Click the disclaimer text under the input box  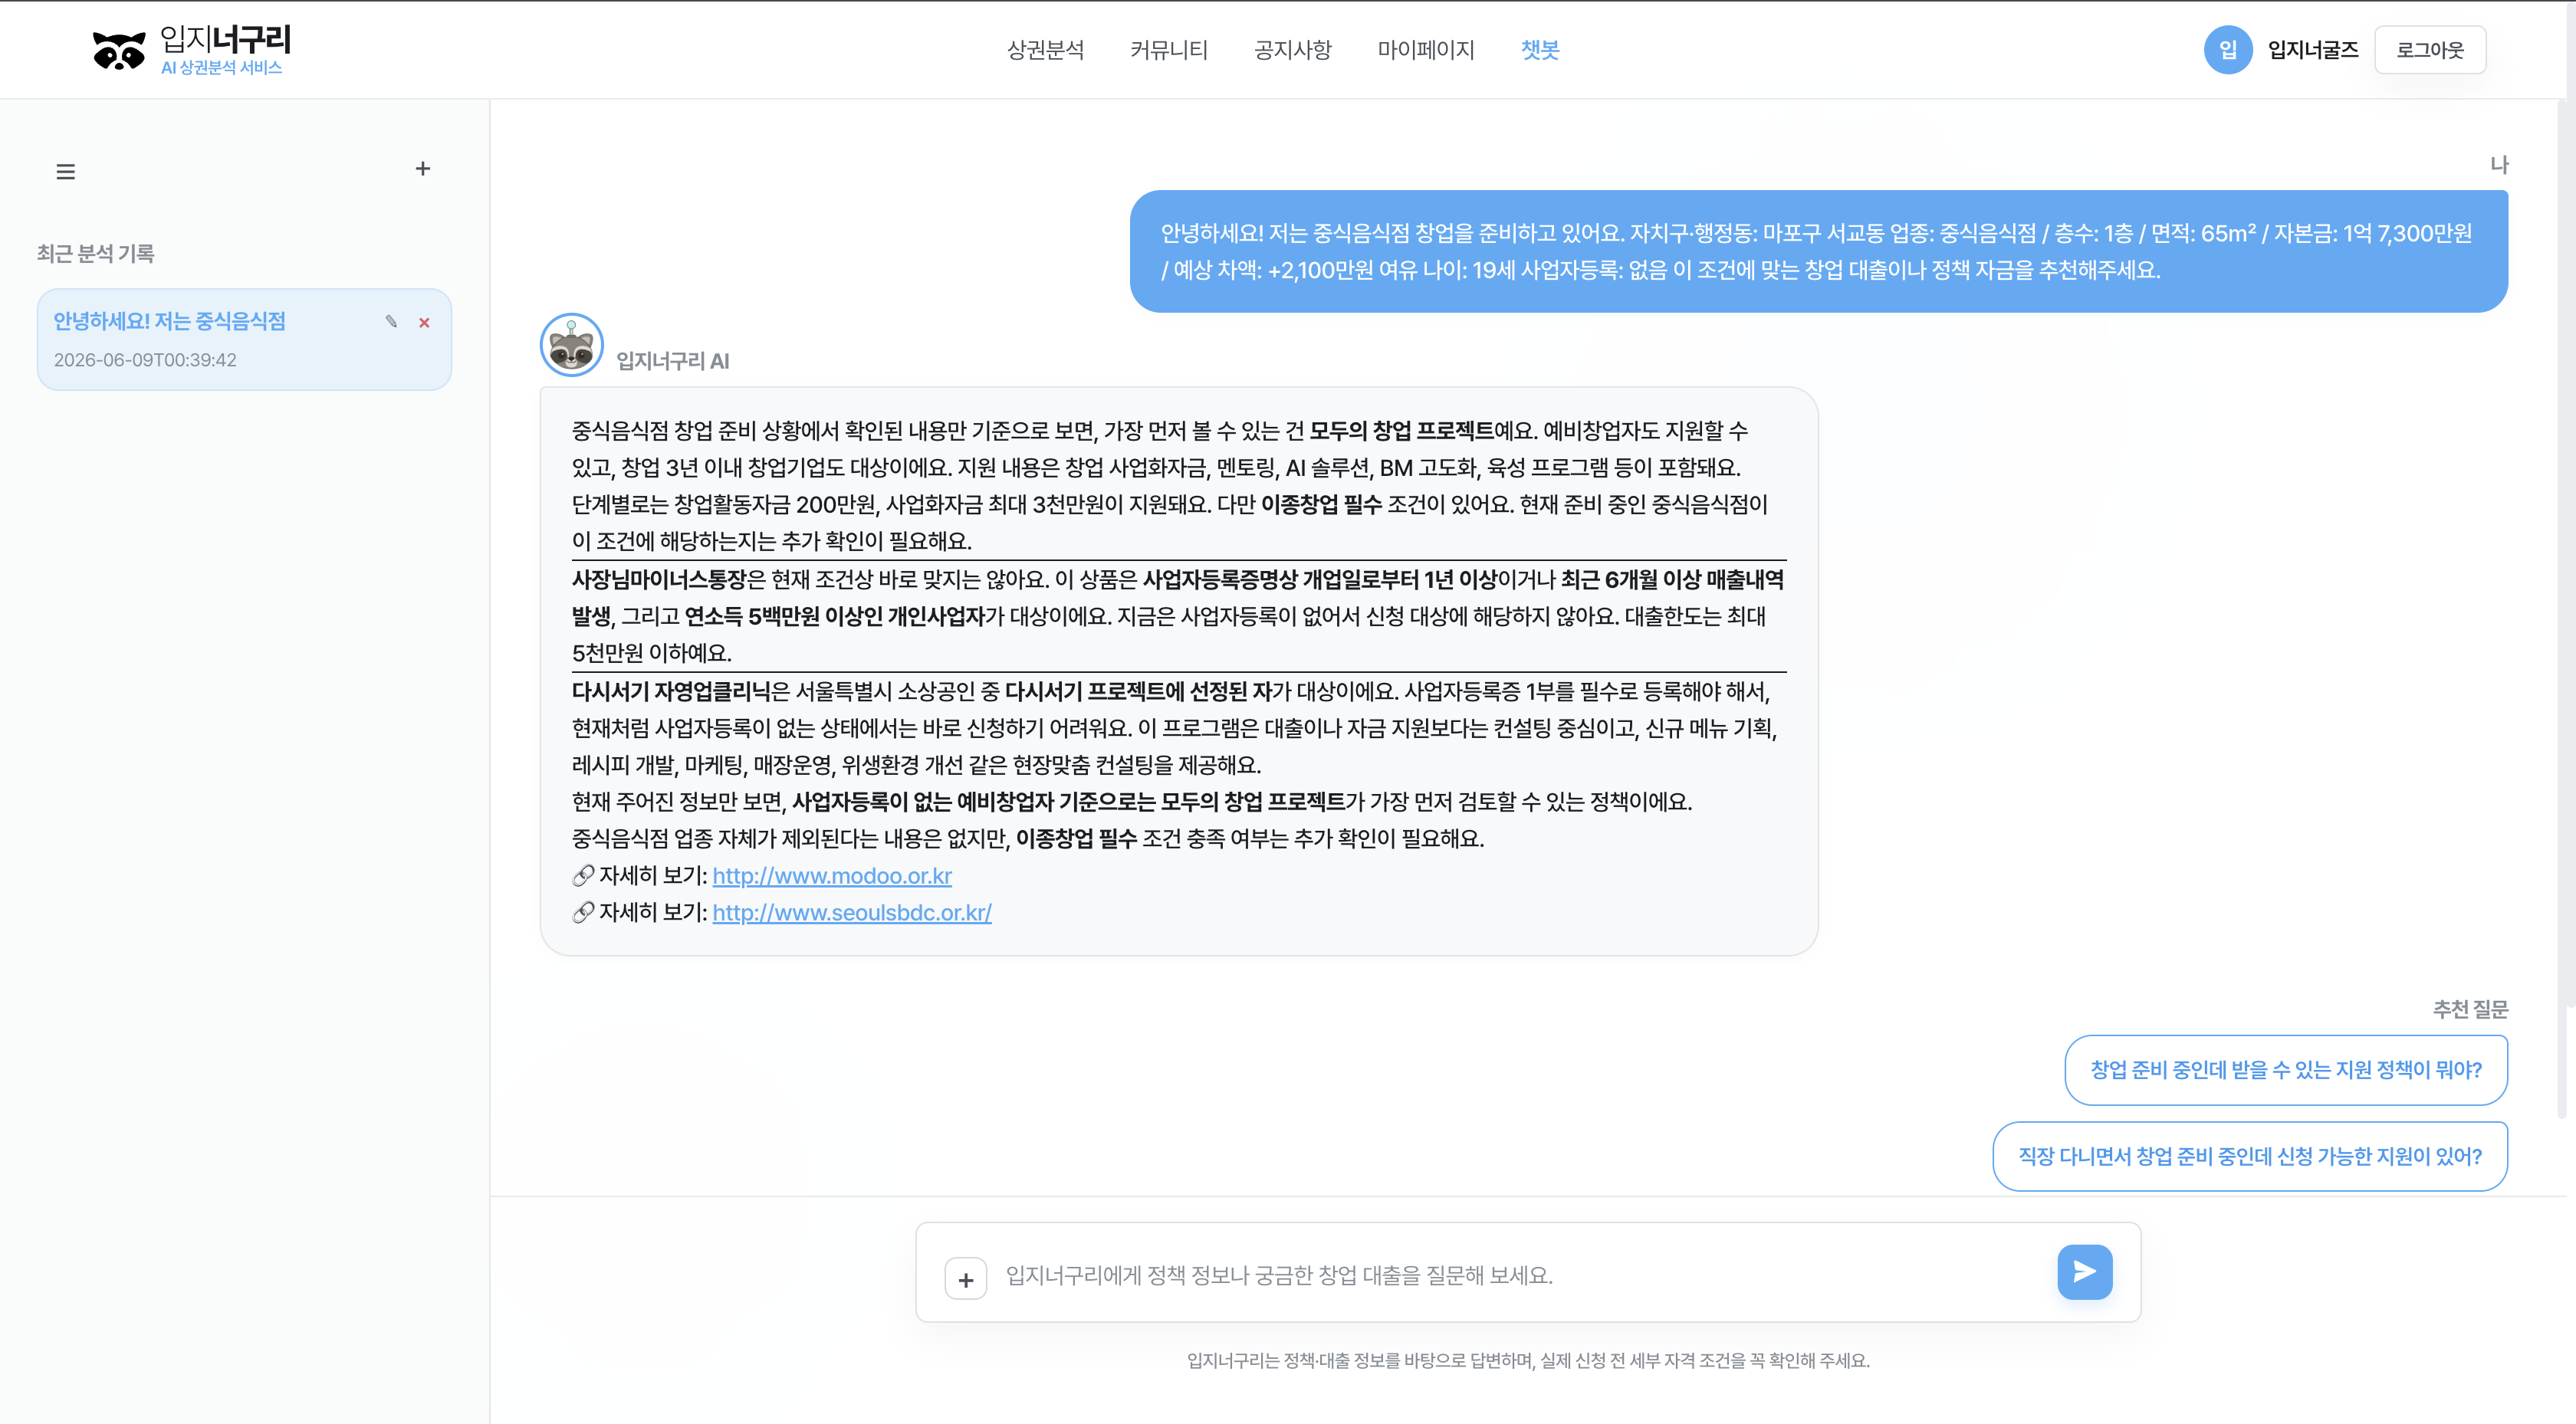point(1528,1360)
